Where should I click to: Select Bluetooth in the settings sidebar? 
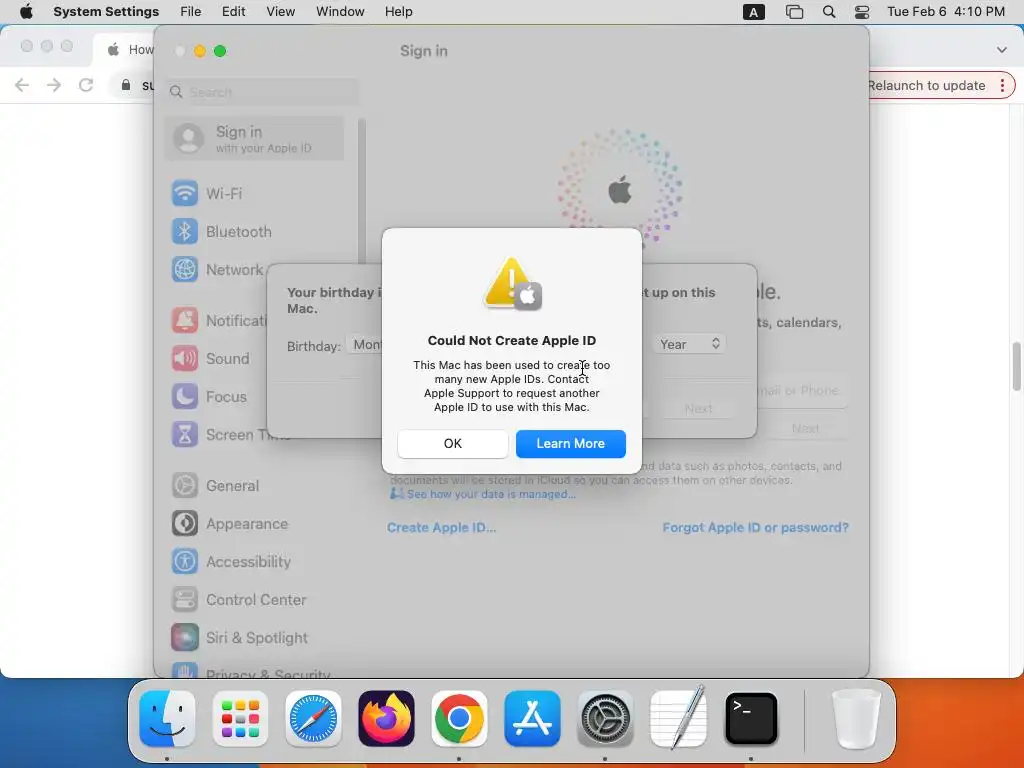pyautogui.click(x=255, y=231)
